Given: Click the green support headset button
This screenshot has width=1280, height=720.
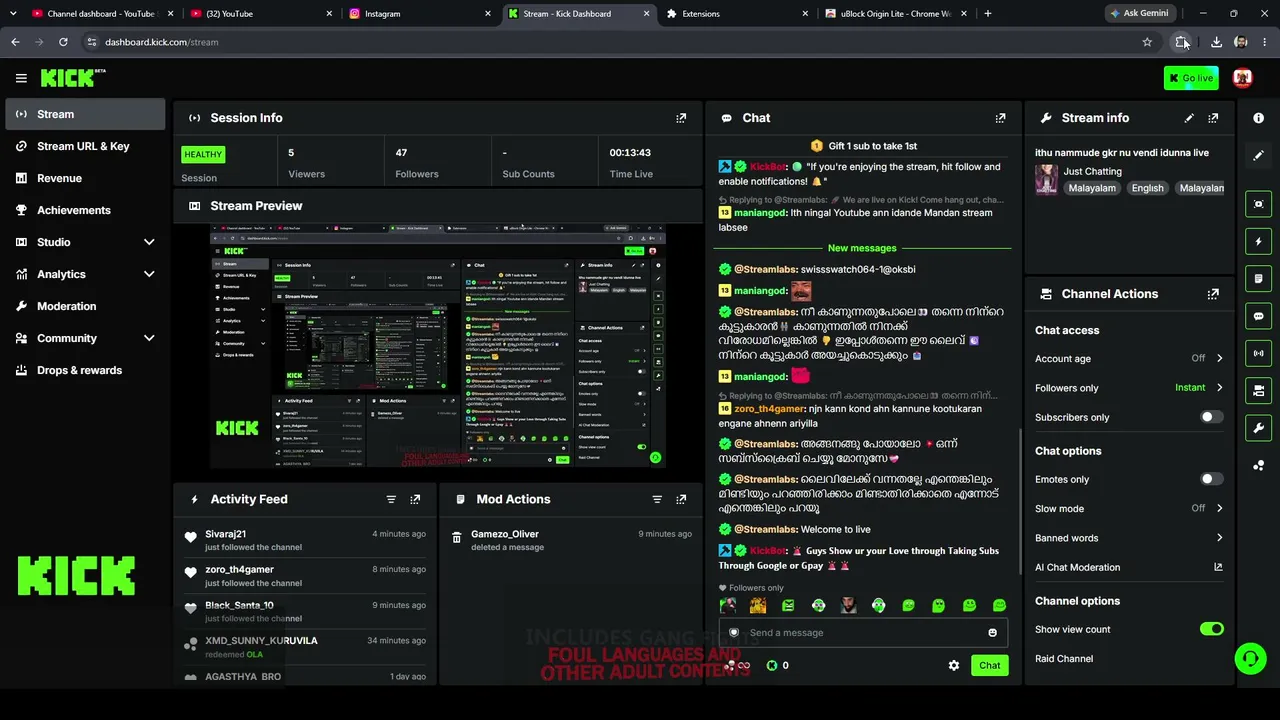Looking at the screenshot, I should coord(1250,658).
